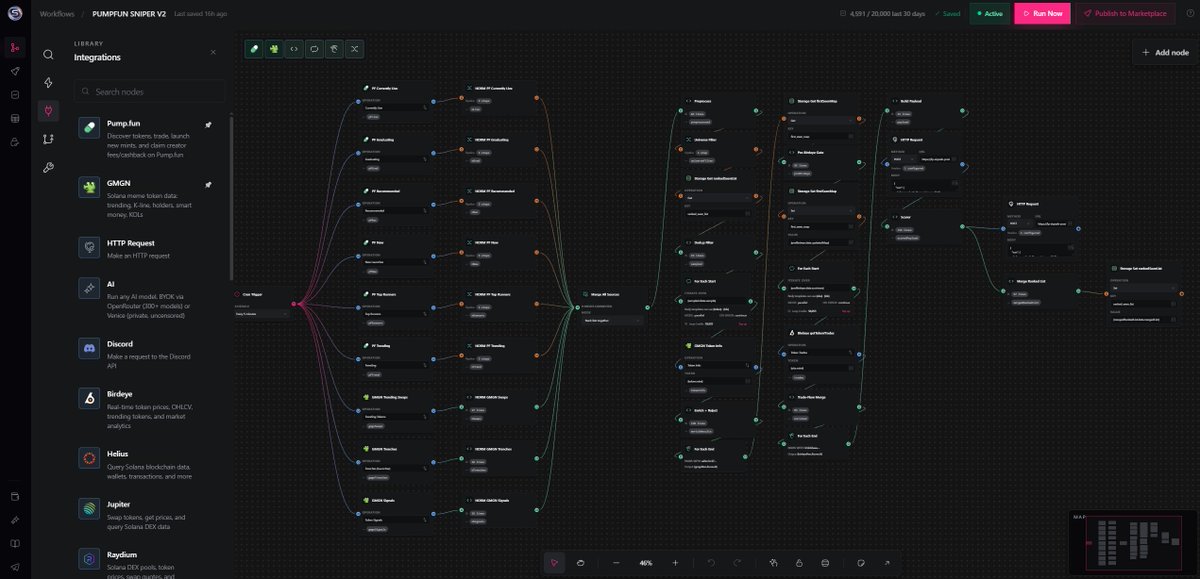Click the app logo at top left
Viewport: 1200px width, 579px height.
tap(15, 13)
